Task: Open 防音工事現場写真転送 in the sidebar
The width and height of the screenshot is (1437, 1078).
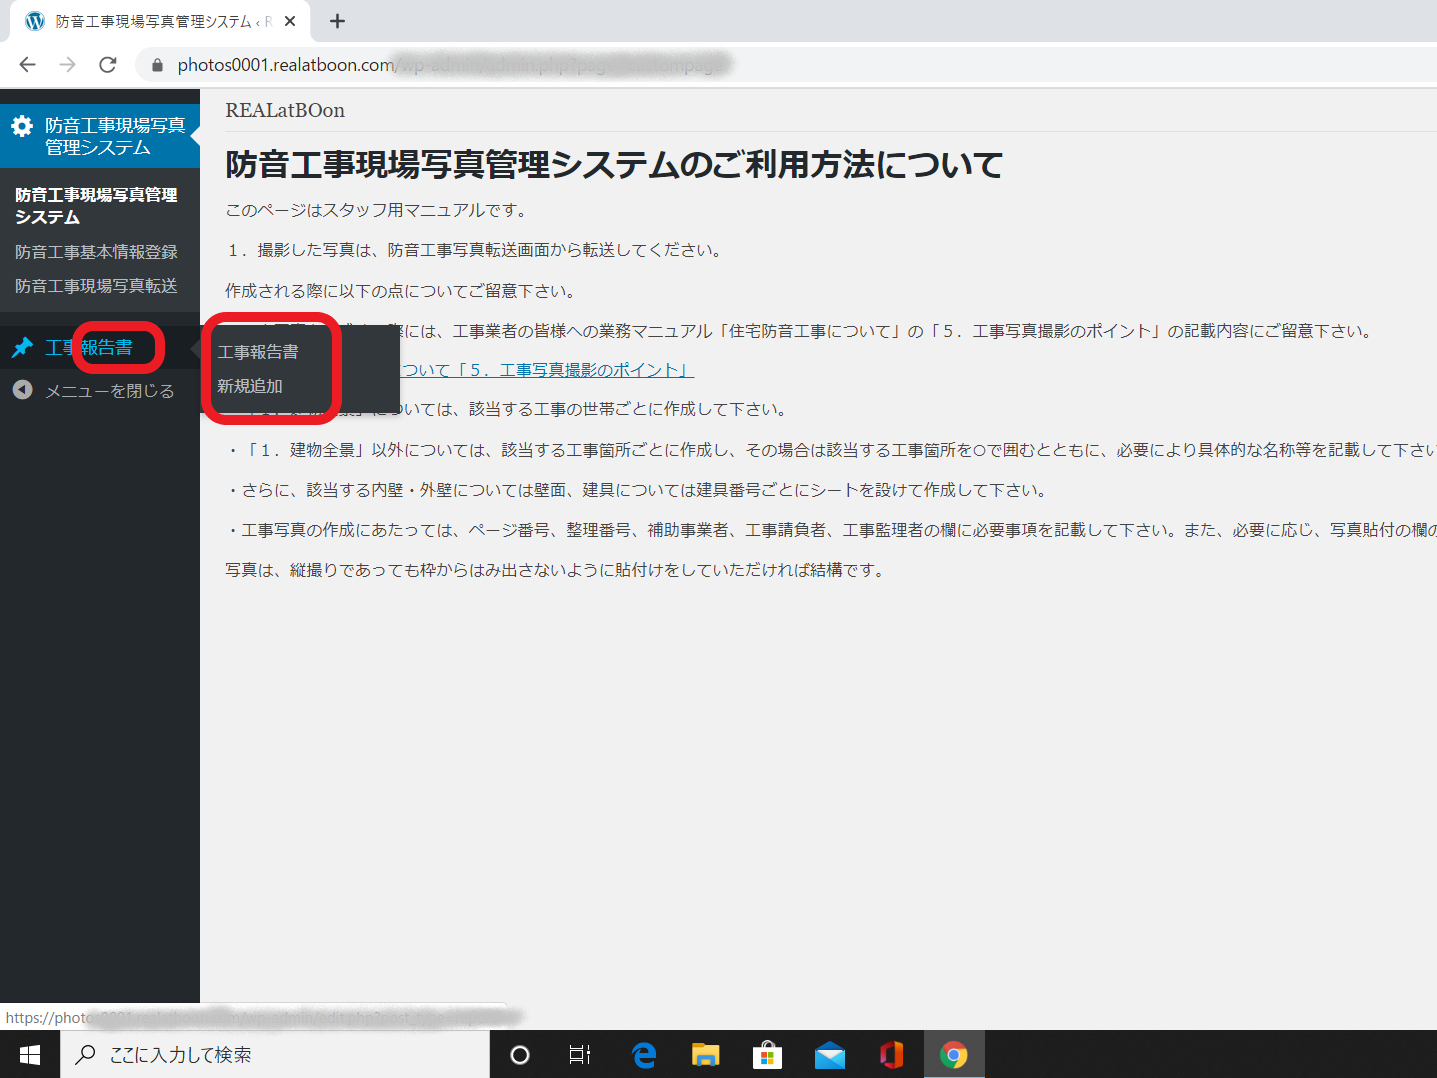Action: [x=96, y=286]
